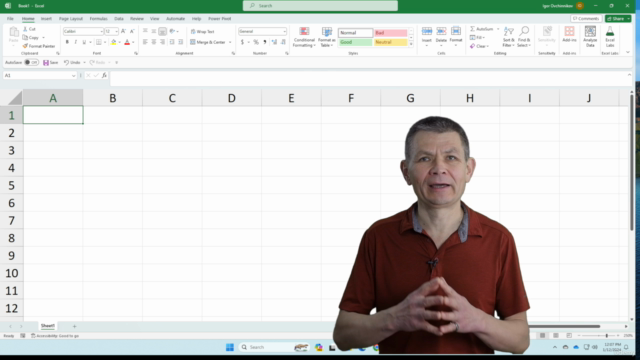Apply Comma Style format

coord(265,42)
